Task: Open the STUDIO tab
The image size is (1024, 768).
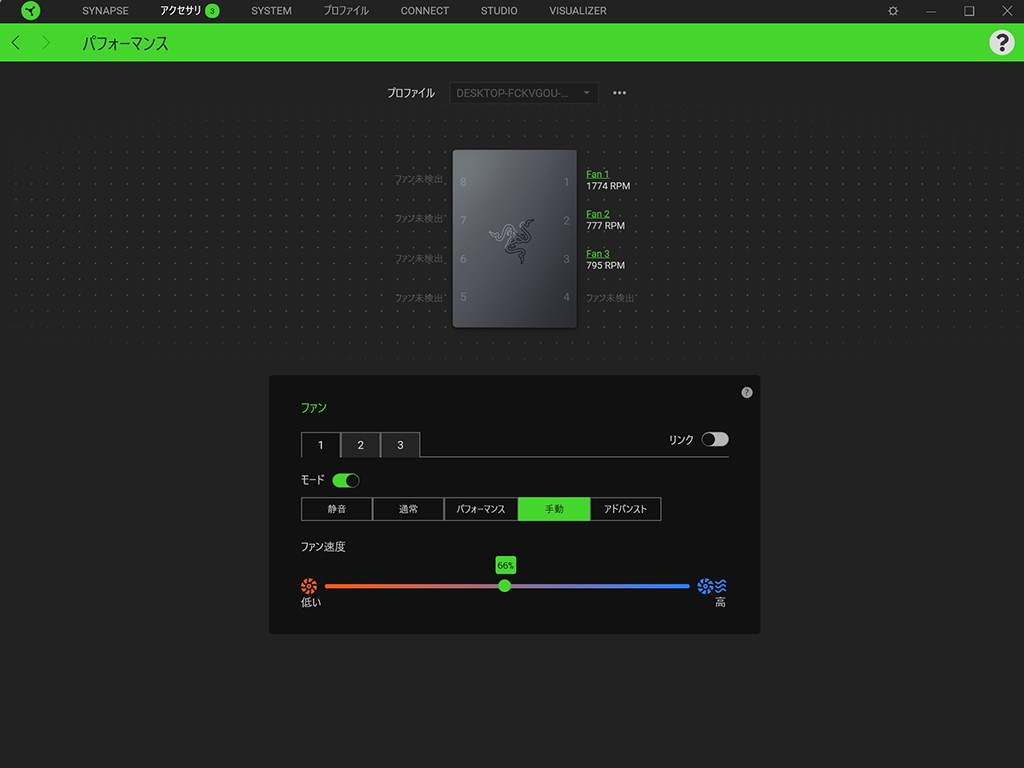Action: [x=499, y=11]
